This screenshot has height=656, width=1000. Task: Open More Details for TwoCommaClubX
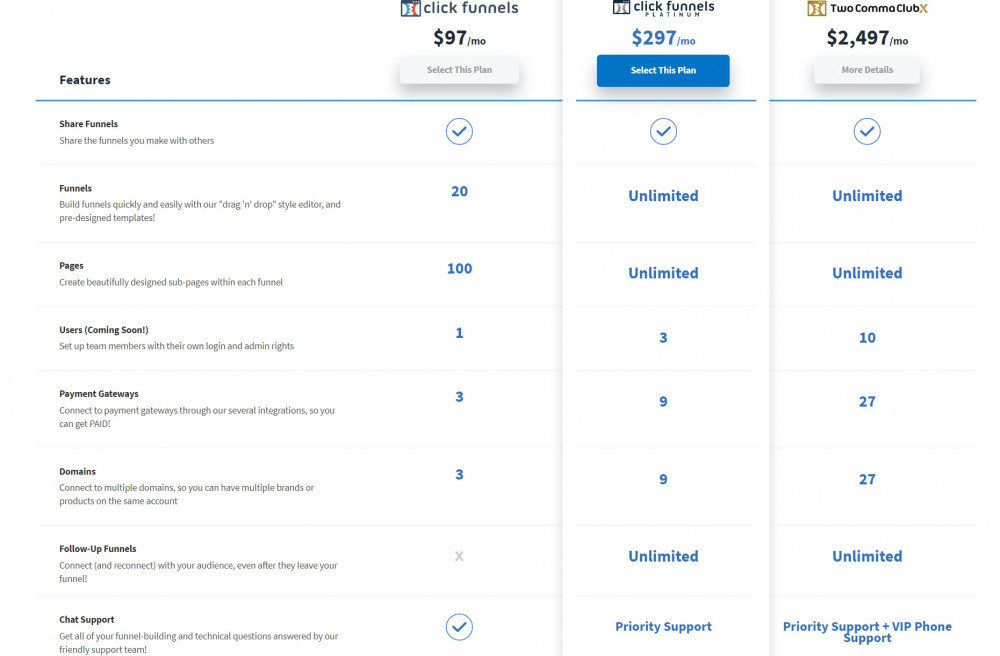pyautogui.click(x=867, y=70)
